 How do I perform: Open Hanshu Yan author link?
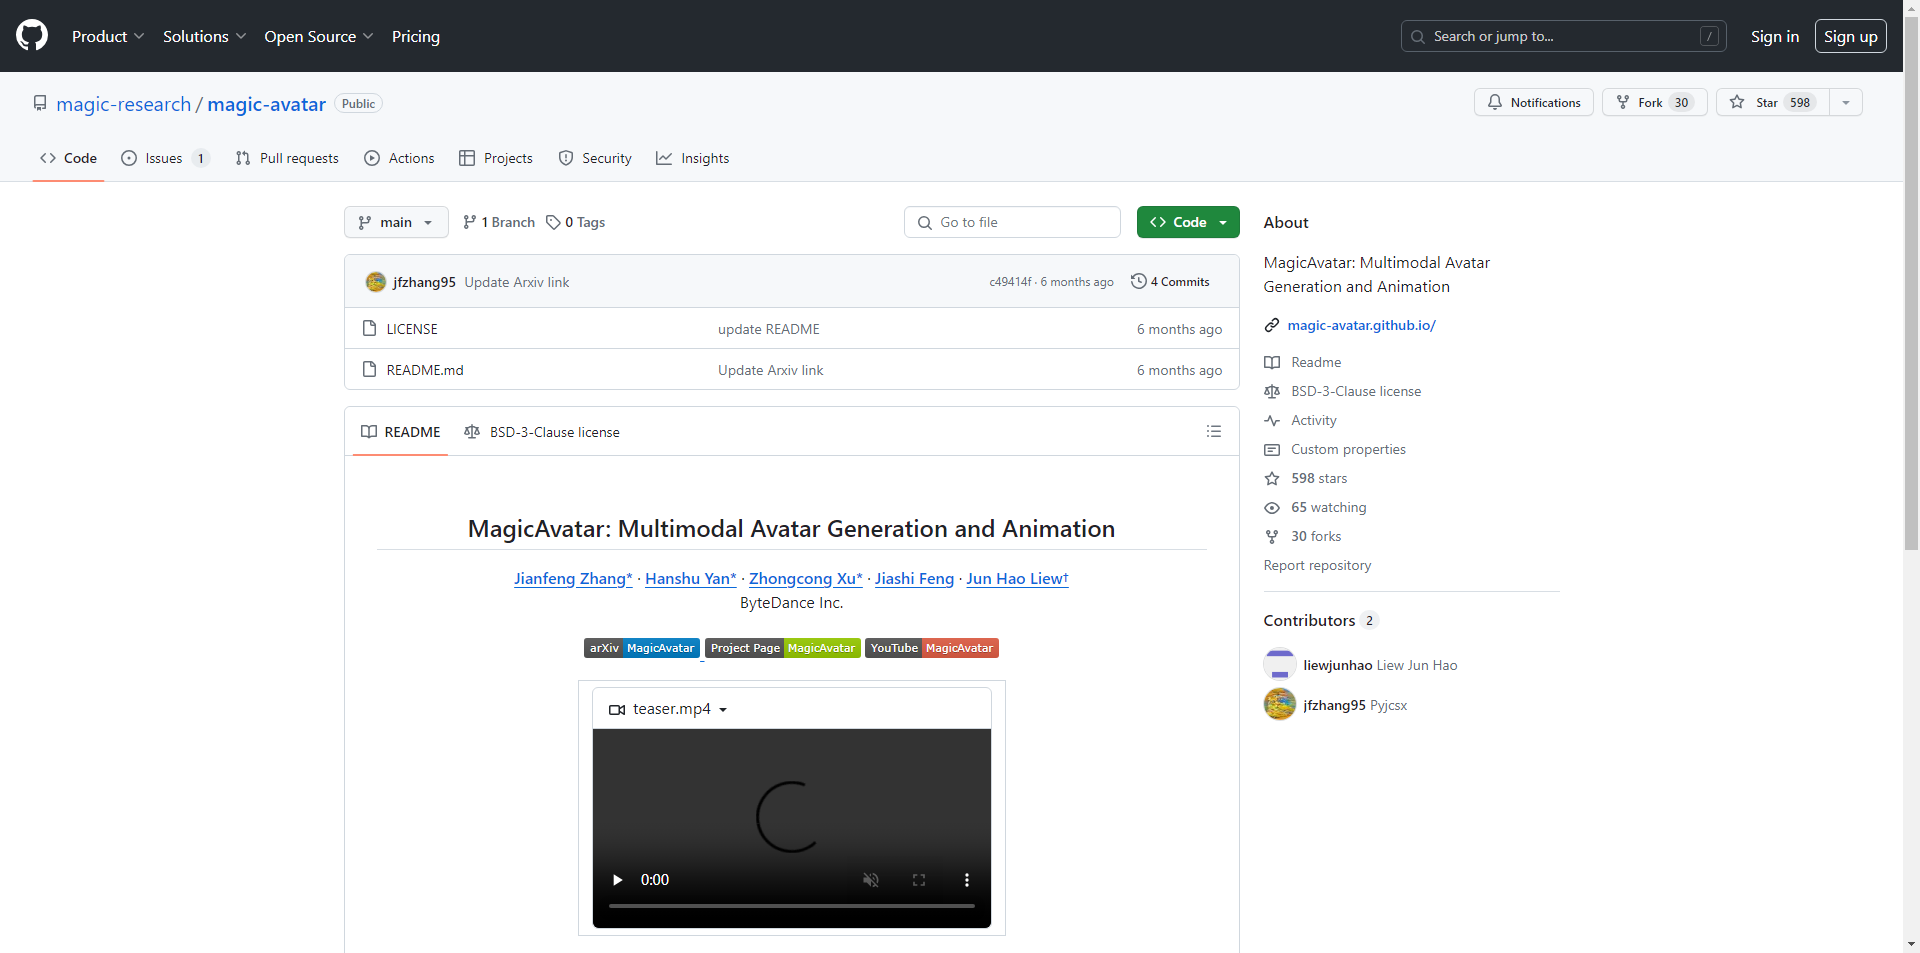[x=691, y=579]
